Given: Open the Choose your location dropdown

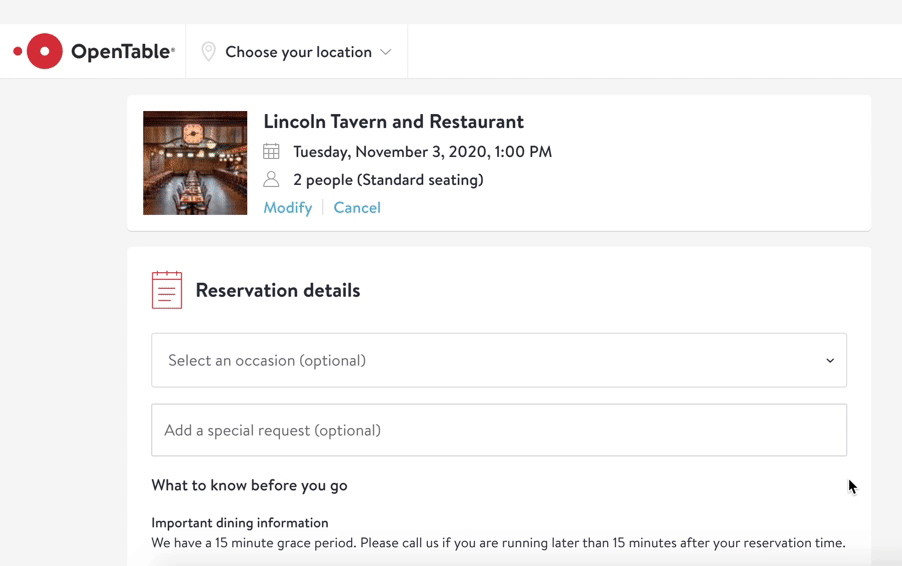Looking at the screenshot, I should (x=298, y=52).
